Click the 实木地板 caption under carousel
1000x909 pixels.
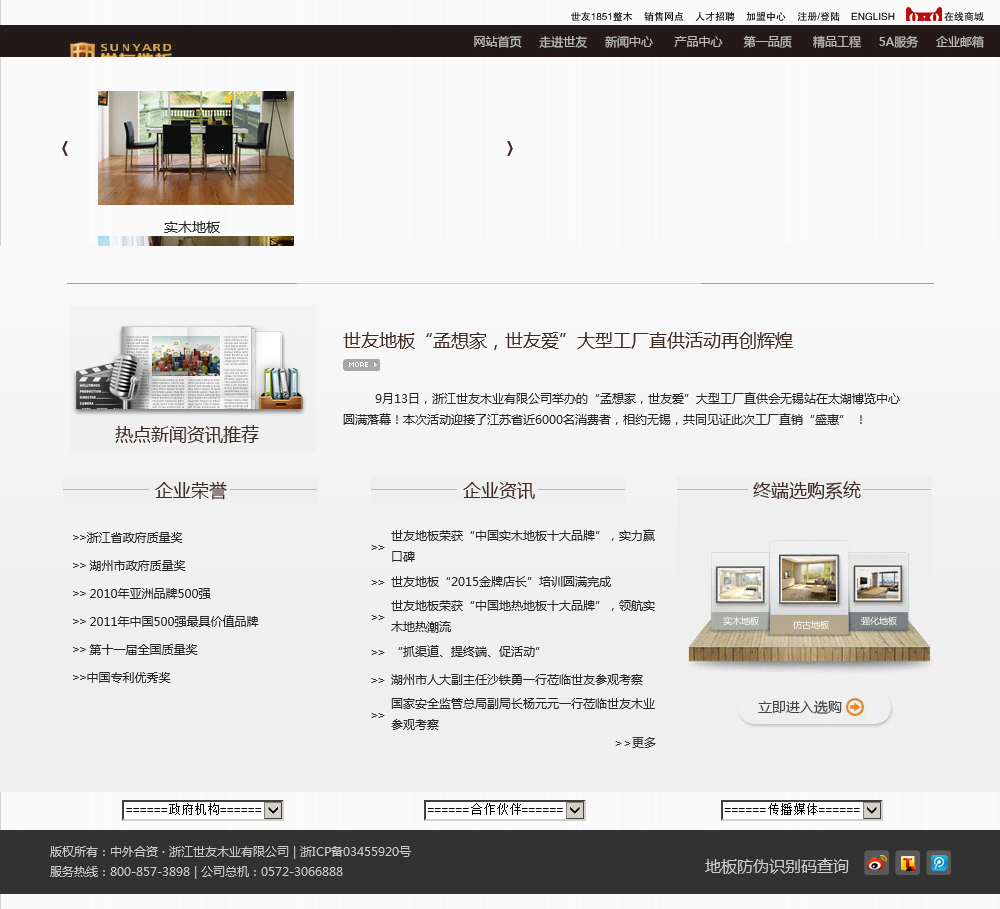pos(192,227)
